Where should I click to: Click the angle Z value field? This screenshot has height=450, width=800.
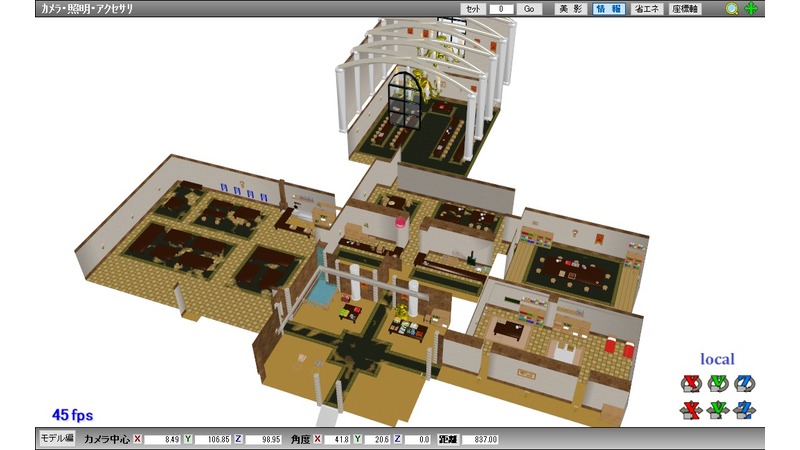point(417,439)
